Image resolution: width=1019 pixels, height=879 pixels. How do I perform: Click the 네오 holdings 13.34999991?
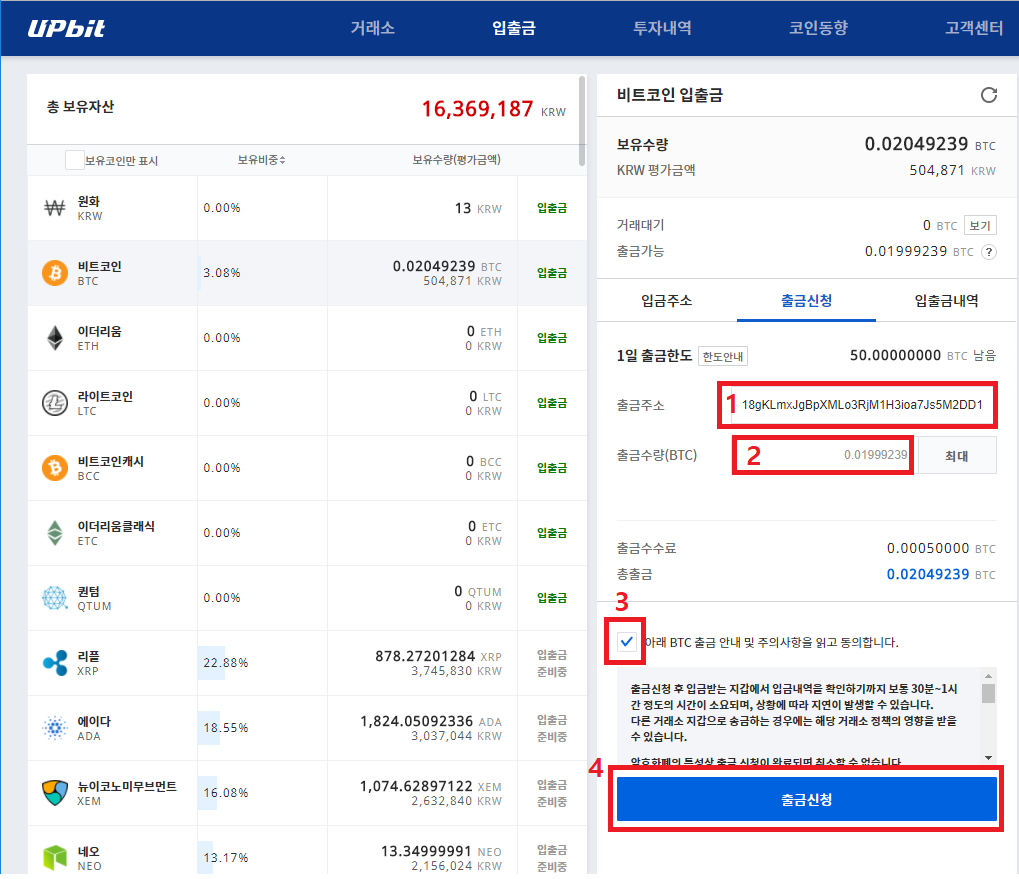coord(426,851)
